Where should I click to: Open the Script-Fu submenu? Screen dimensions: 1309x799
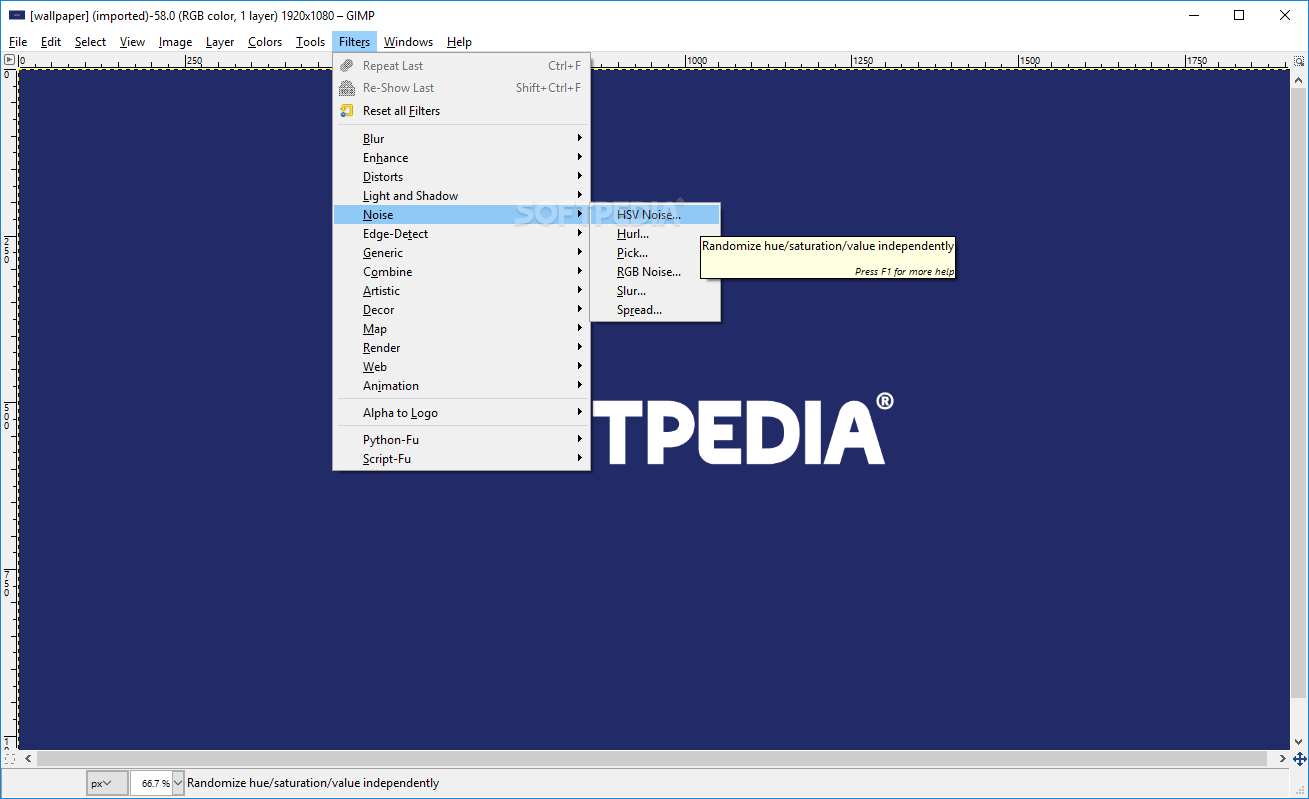tap(462, 459)
